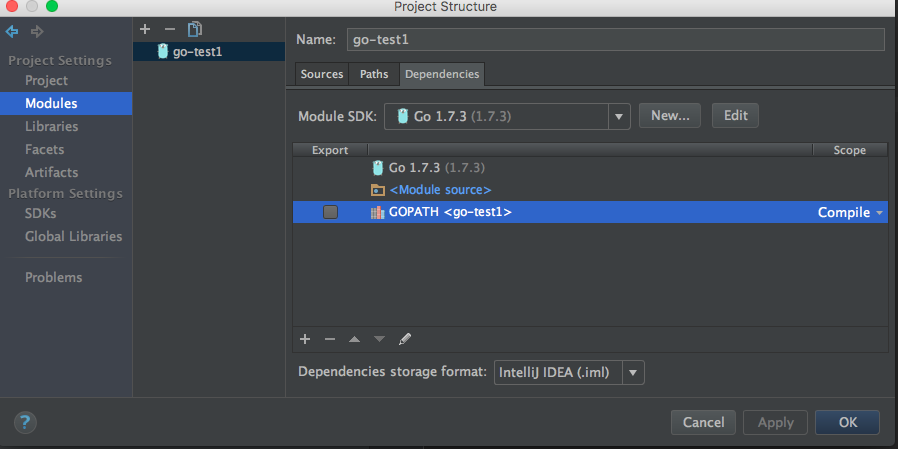This screenshot has width=898, height=449.
Task: Remove selected module with minus icon
Action: (x=170, y=29)
